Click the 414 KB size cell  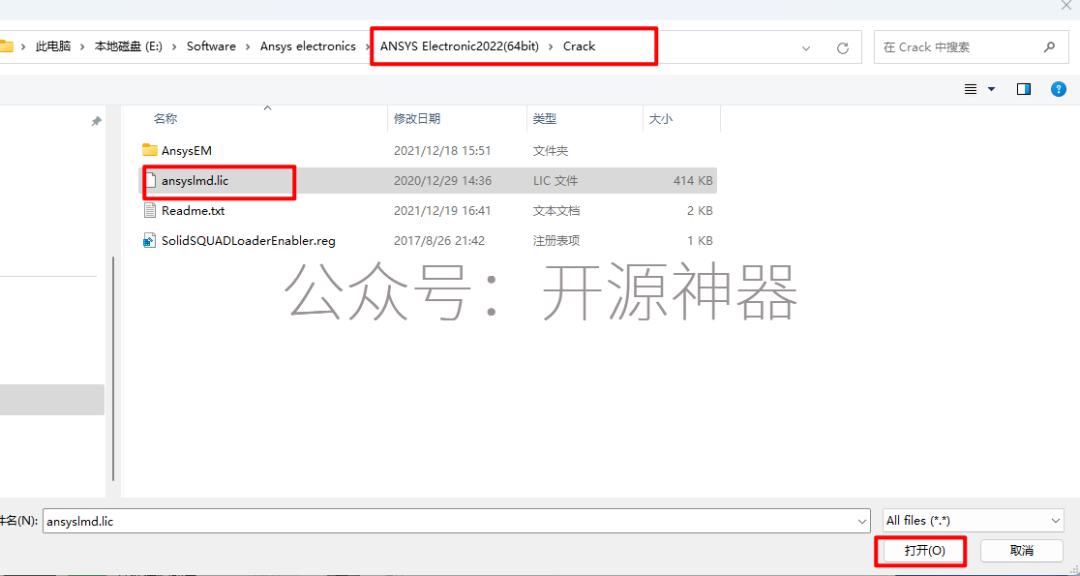click(x=693, y=181)
